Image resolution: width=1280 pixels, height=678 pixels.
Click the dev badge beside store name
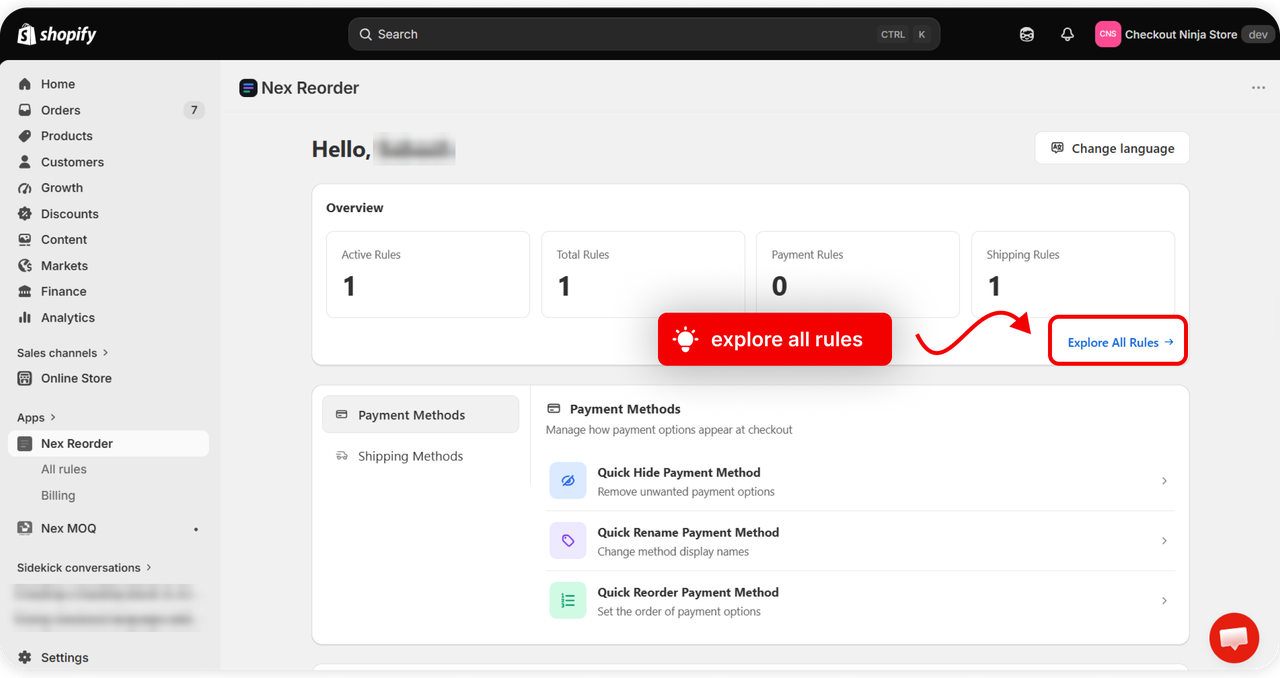(x=1258, y=34)
